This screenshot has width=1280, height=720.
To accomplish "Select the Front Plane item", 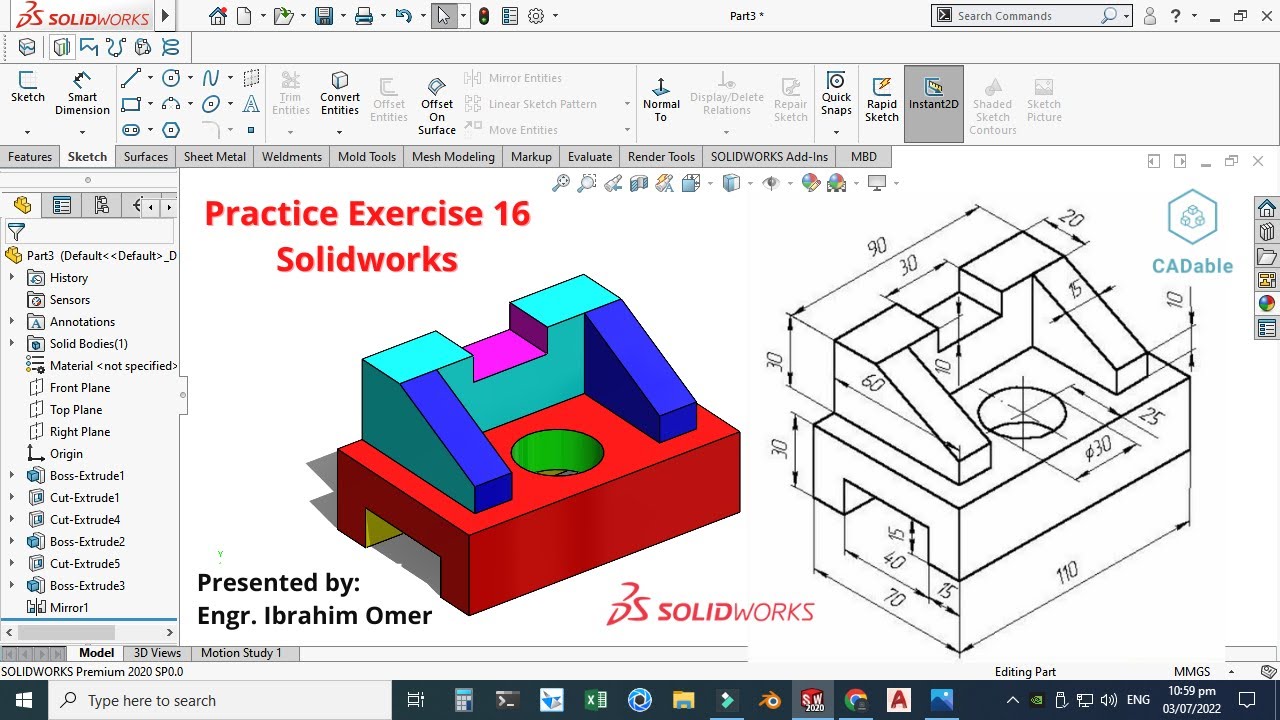I will click(80, 388).
